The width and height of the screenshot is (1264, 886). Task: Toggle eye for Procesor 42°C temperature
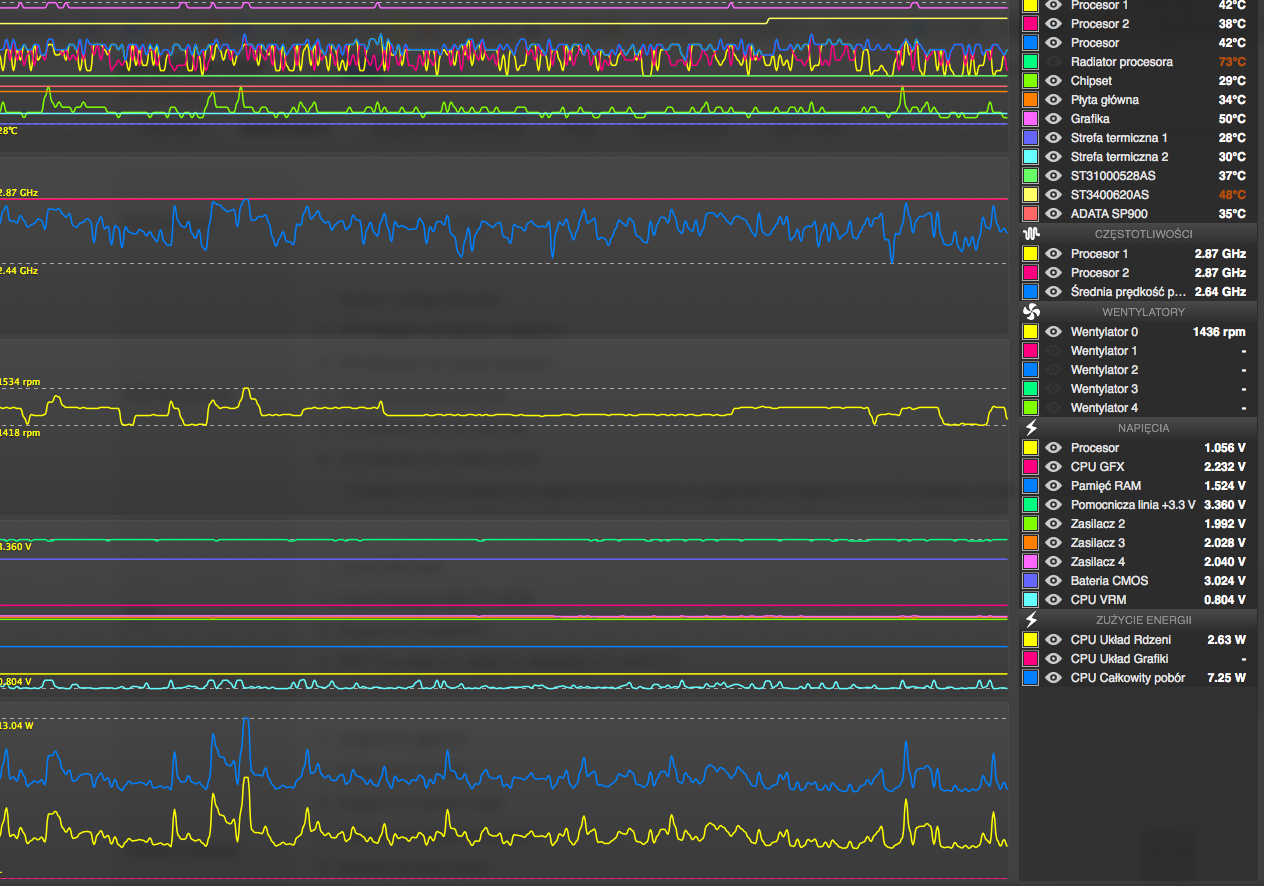point(1053,43)
